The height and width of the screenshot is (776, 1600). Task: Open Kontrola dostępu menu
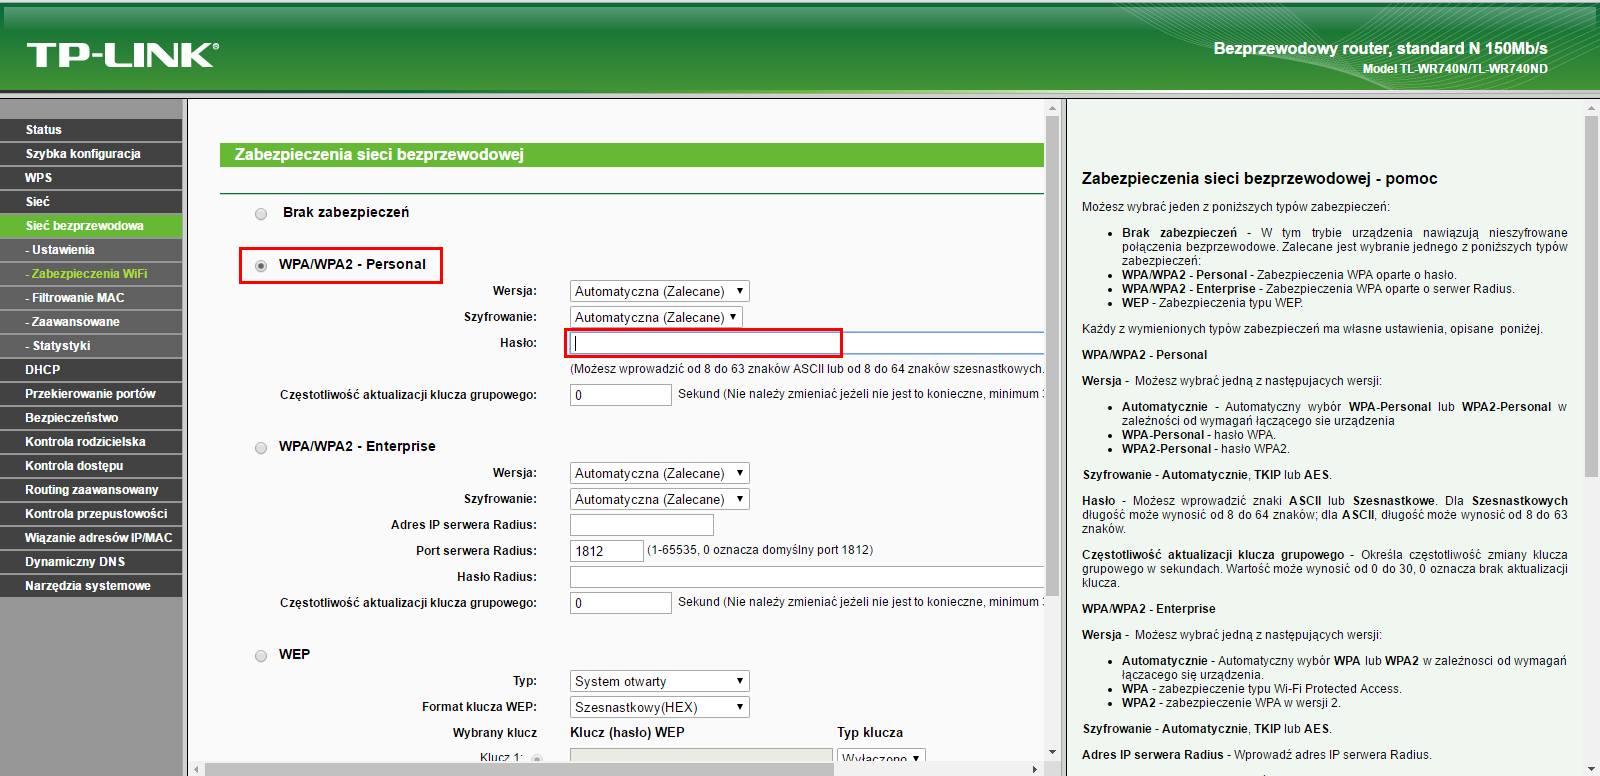91,466
